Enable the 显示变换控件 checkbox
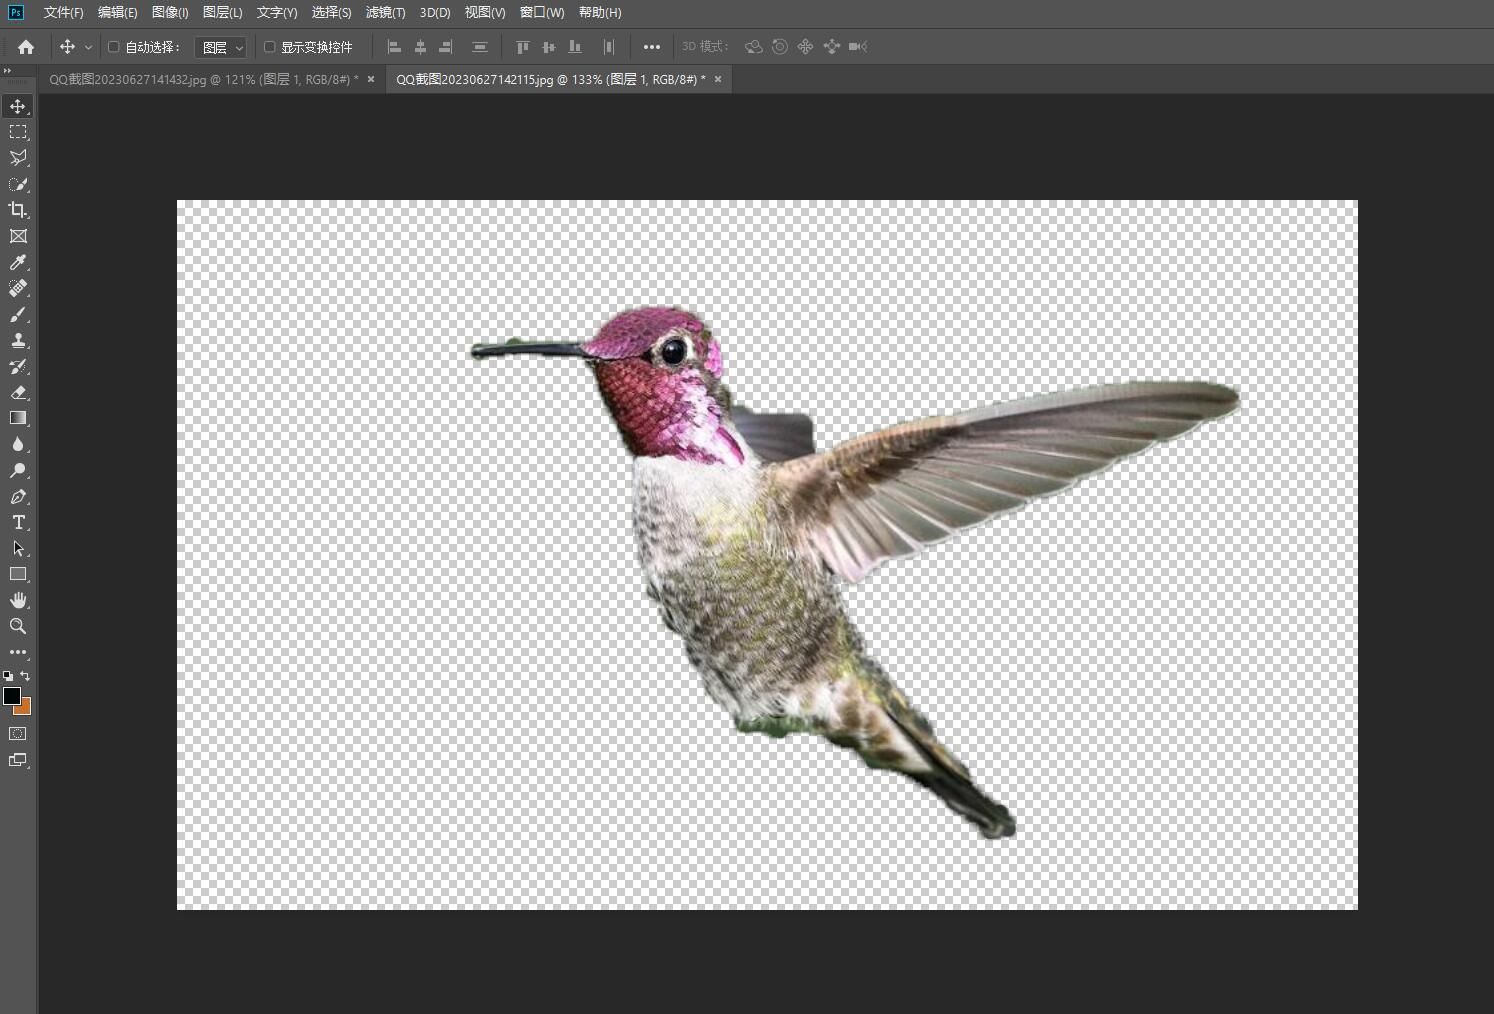Image resolution: width=1494 pixels, height=1014 pixels. pos(269,47)
